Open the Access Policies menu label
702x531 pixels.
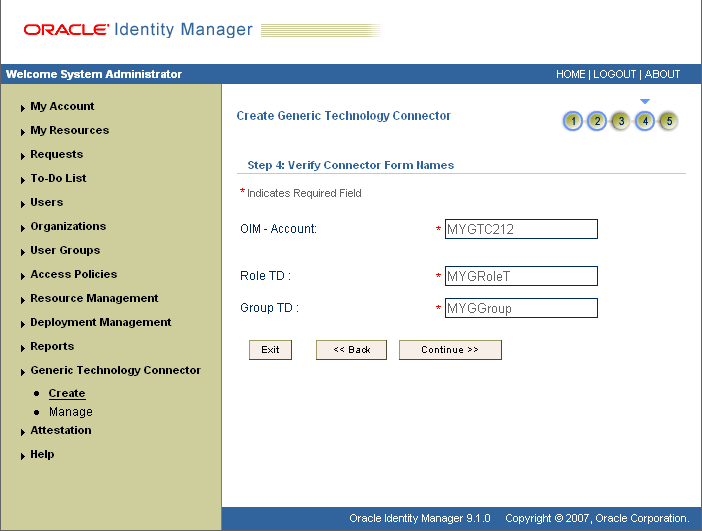74,274
